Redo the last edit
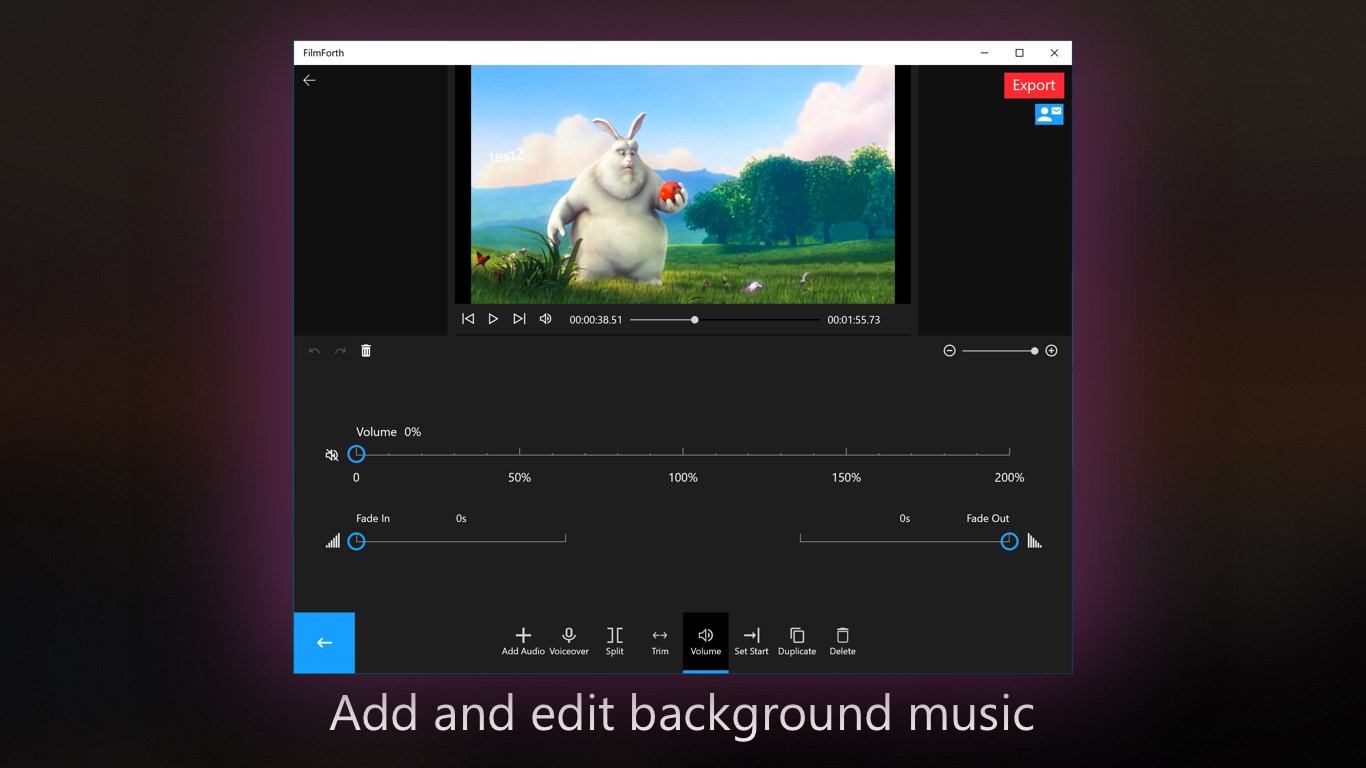The width and height of the screenshot is (1366, 768). 340,351
